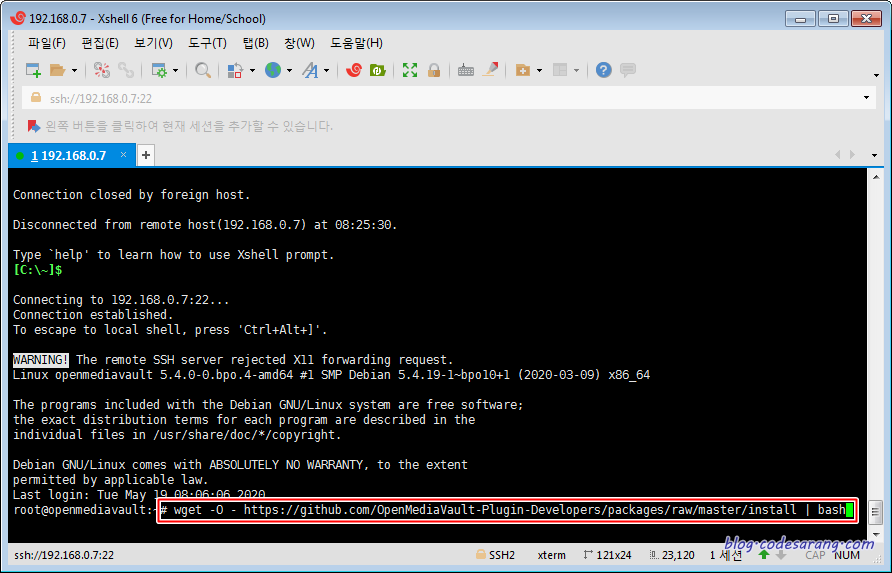This screenshot has width=892, height=573.
Task: Click the Layout panes toolbar icon
Action: (x=560, y=70)
